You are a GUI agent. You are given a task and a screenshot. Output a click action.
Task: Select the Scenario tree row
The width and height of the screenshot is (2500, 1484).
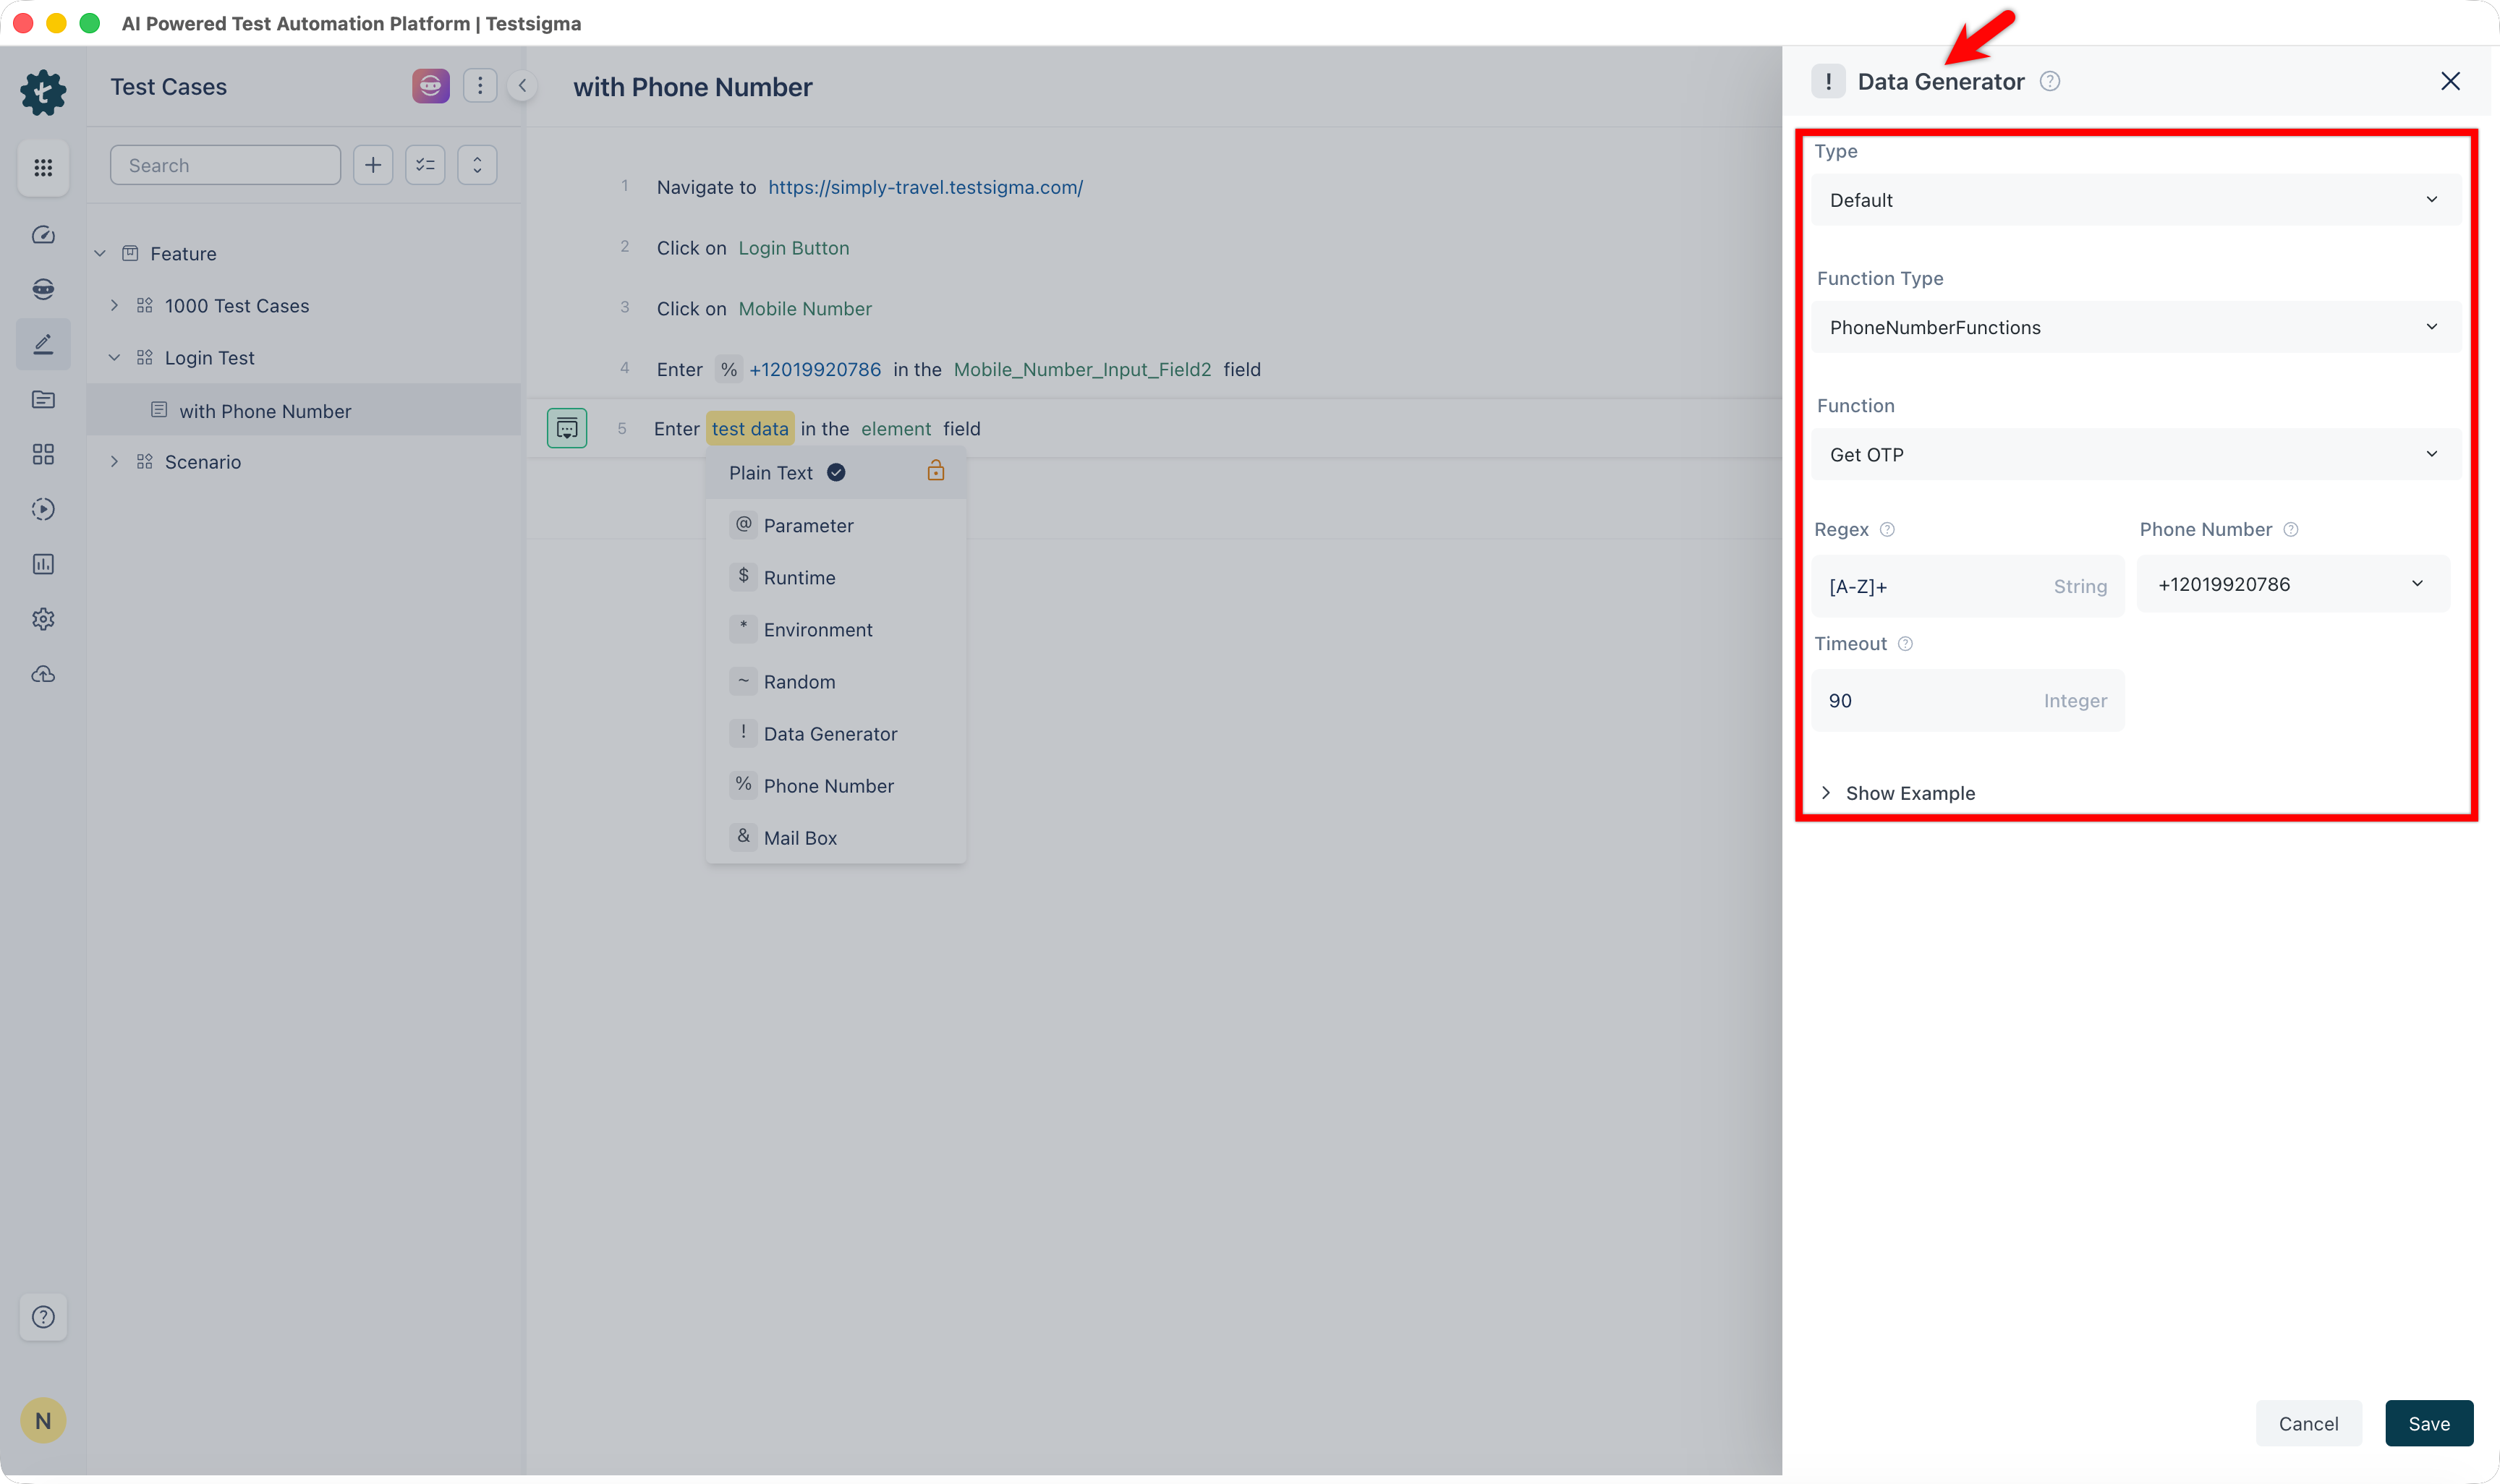[x=304, y=462]
